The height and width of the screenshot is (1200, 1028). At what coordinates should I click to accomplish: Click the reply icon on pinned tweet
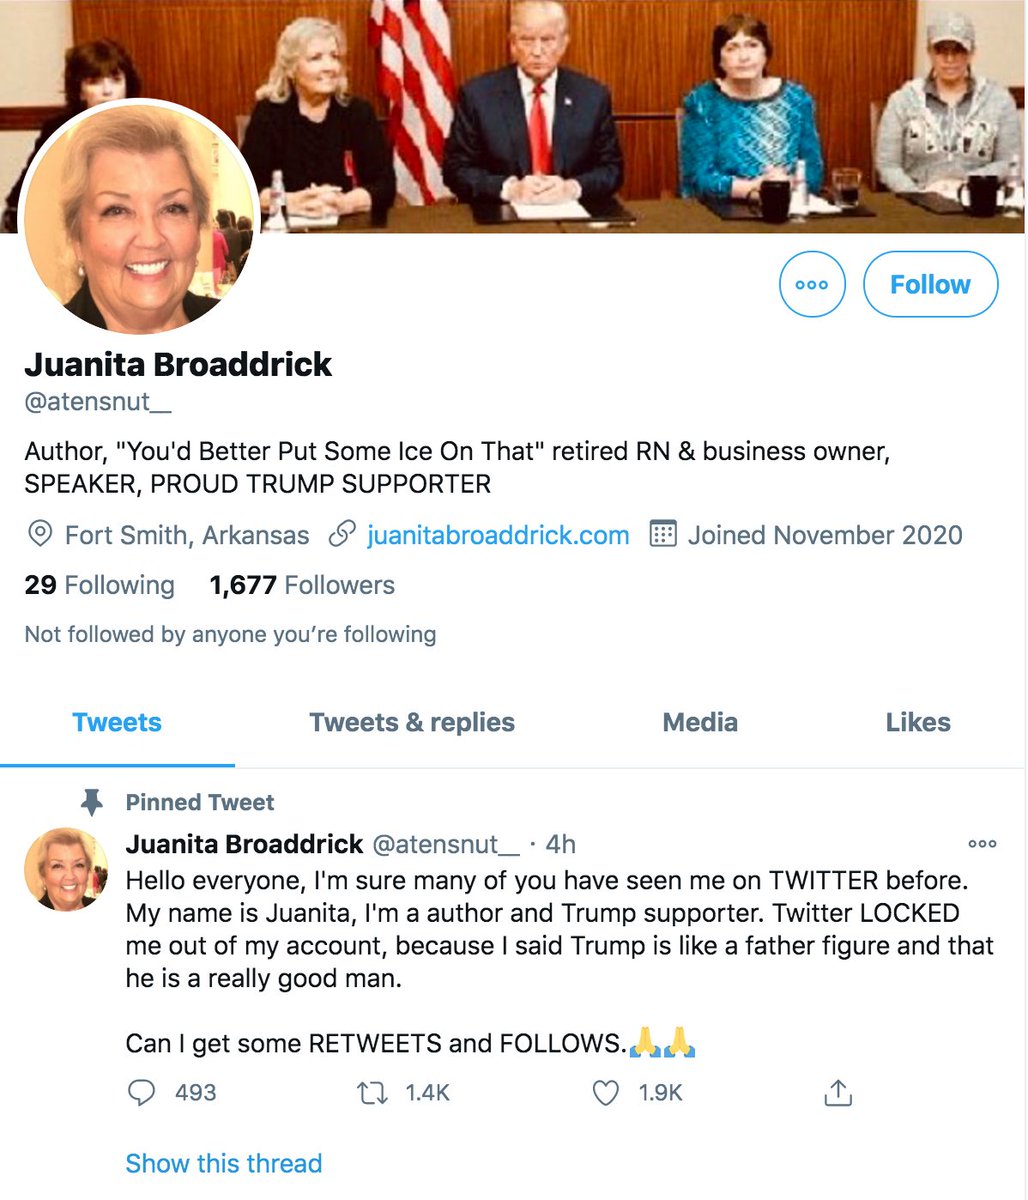142,1093
